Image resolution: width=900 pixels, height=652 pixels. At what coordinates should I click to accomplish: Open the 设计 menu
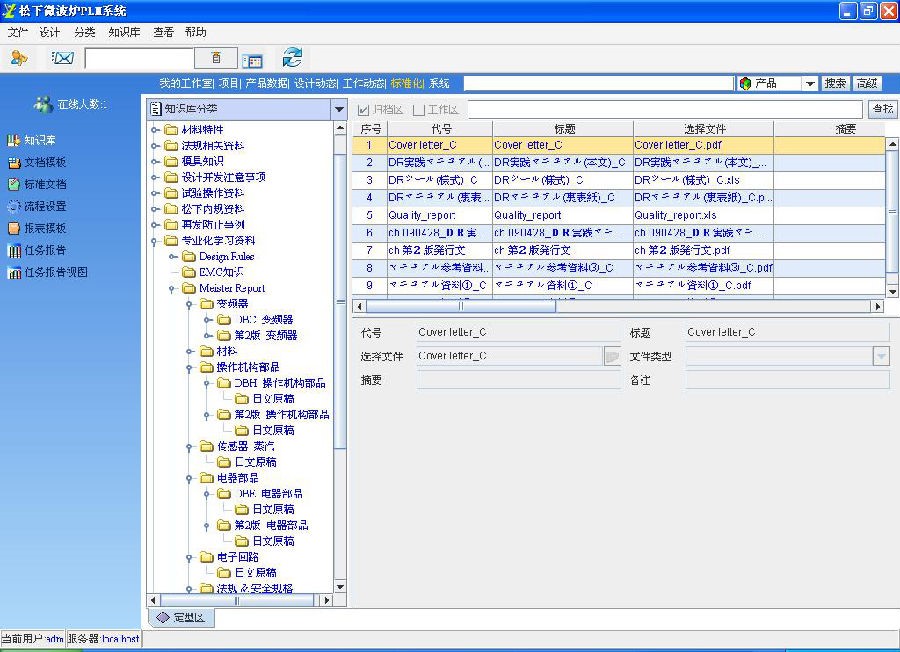[50, 32]
